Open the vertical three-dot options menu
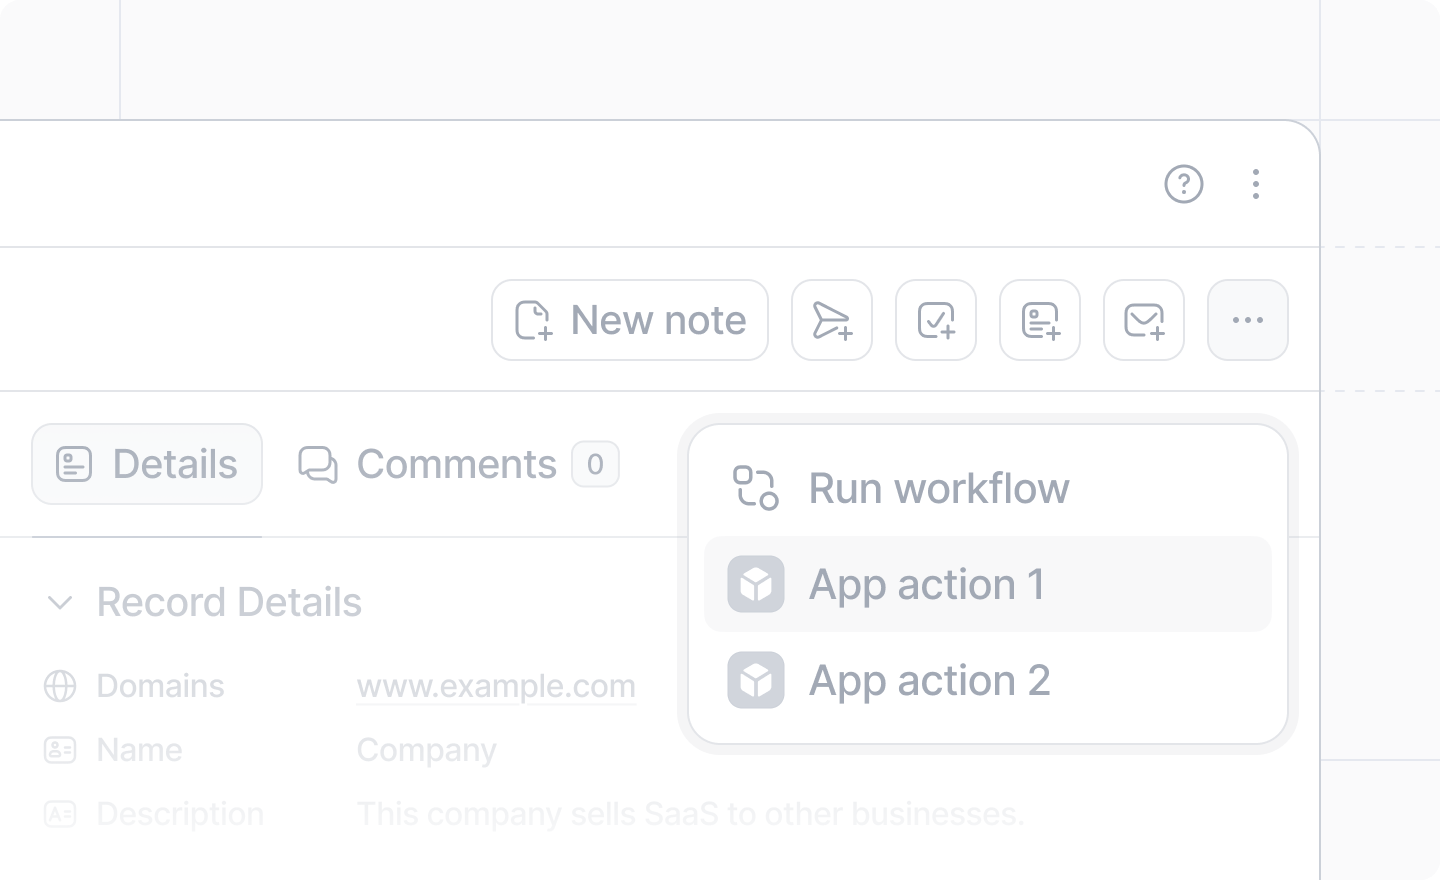Screen dimensions: 1440x880 (x=1256, y=184)
